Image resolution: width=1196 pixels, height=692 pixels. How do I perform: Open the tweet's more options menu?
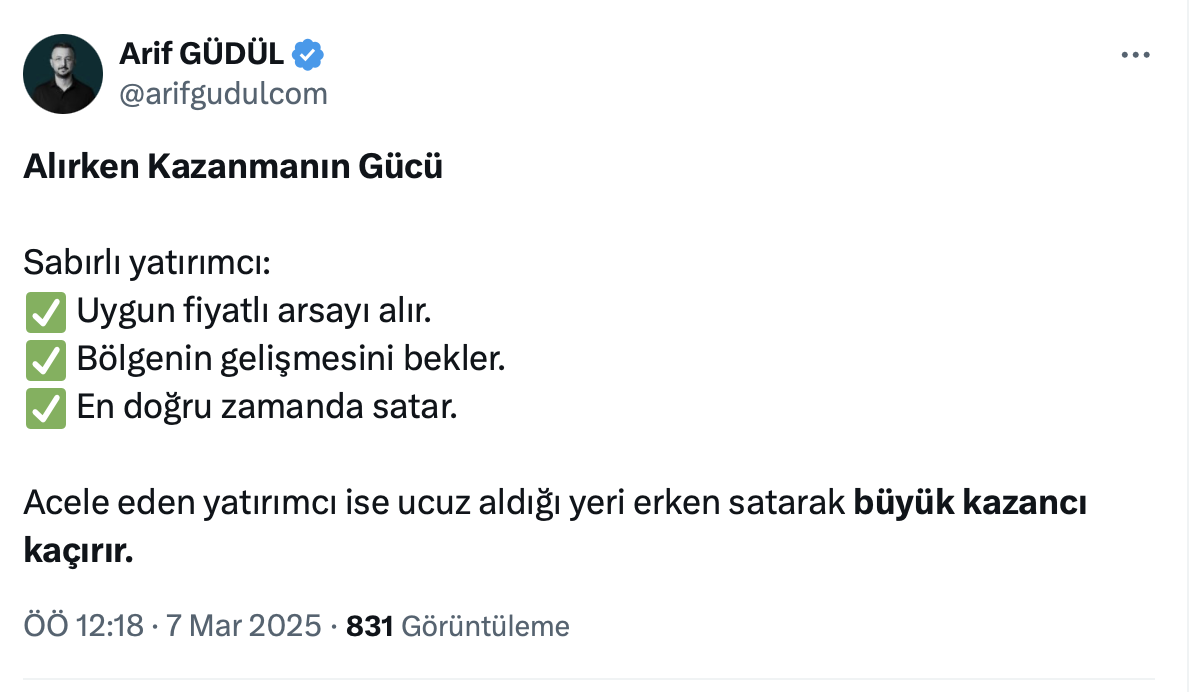1135,56
